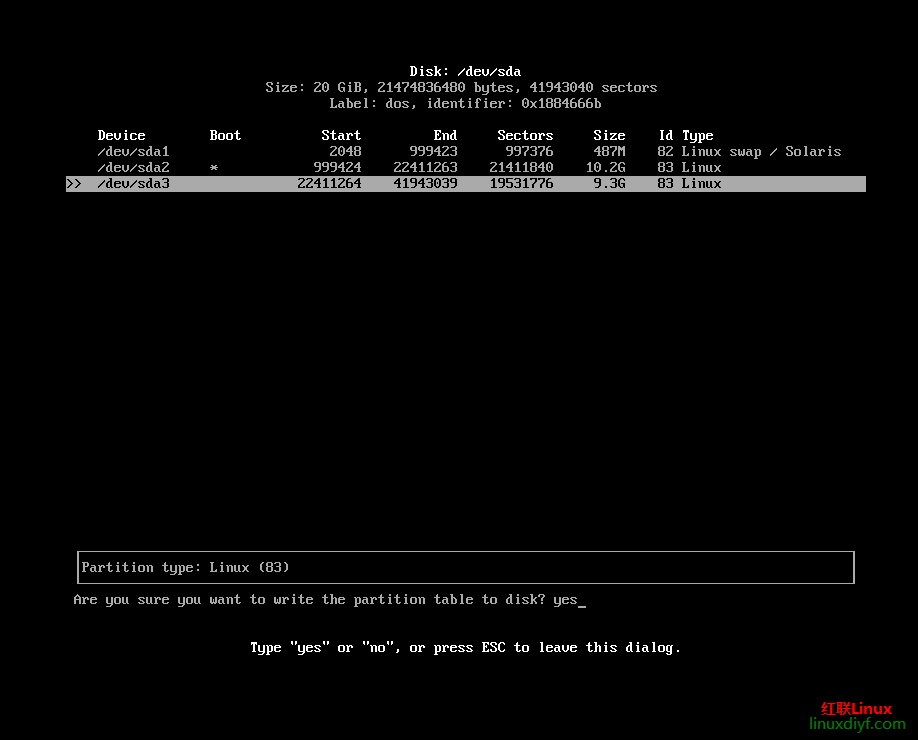
Task: Click the >> selection marker beside /dev/sda3
Action: (x=74, y=184)
